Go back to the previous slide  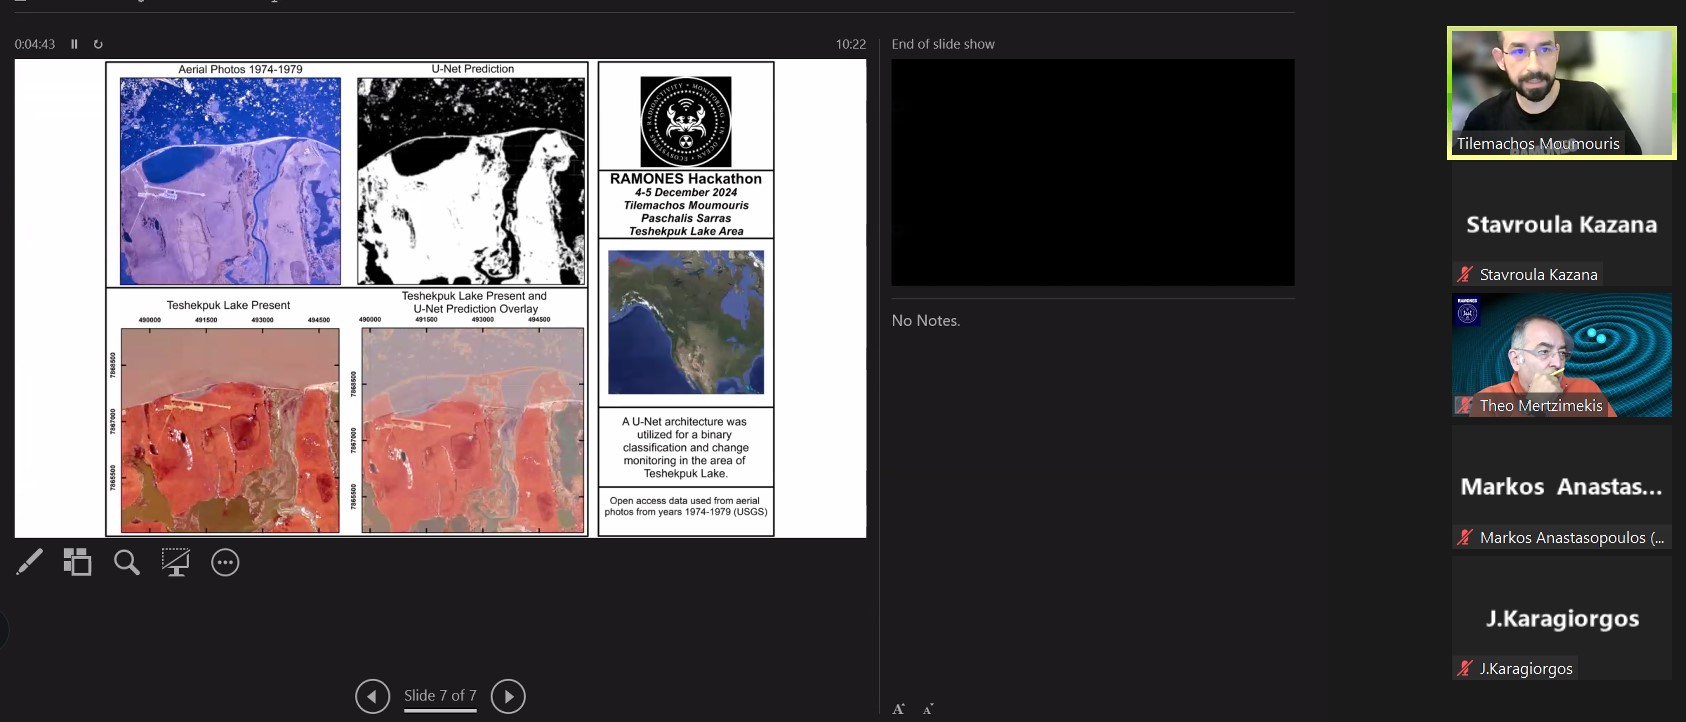pyautogui.click(x=372, y=696)
